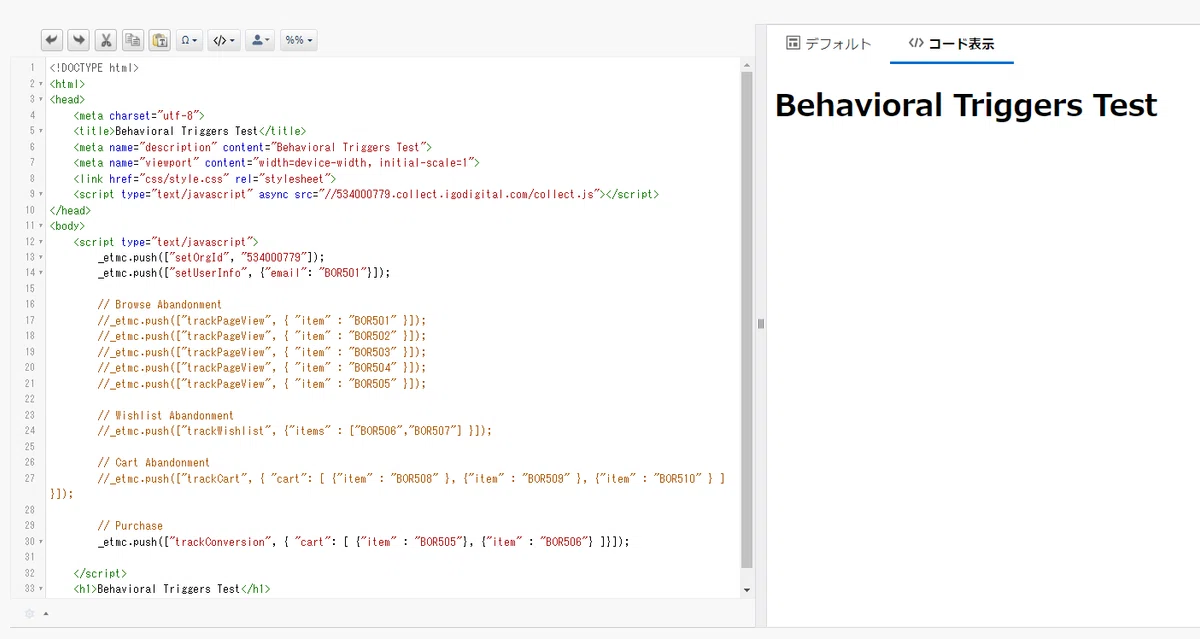Click the setUserInfo email line
Screen dimensions: 1200x639
click(x=243, y=273)
